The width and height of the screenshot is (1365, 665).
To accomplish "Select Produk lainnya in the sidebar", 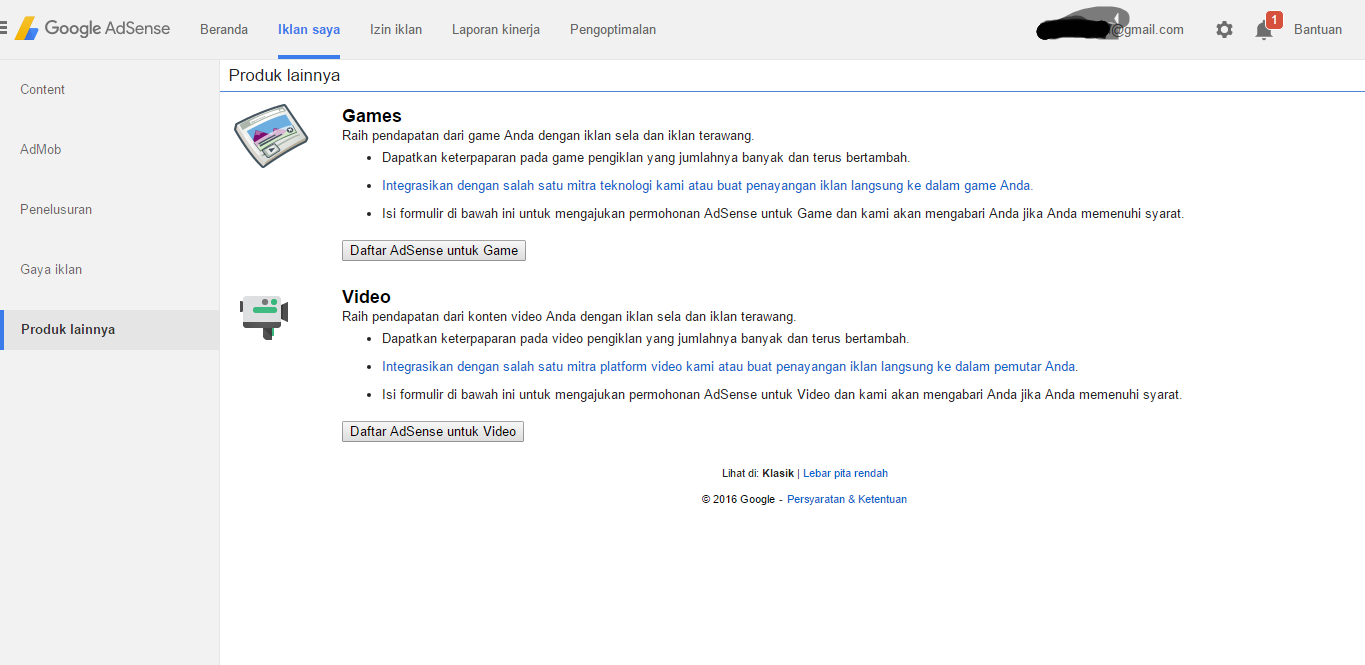I will (x=109, y=330).
